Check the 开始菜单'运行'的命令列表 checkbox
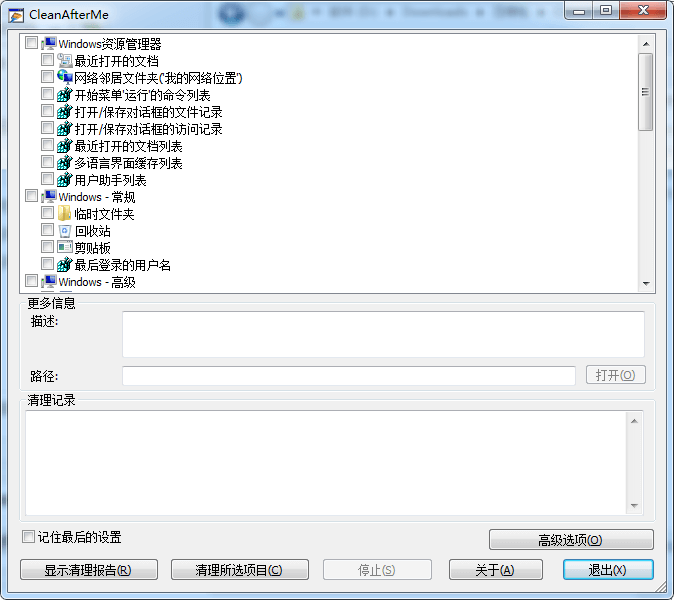Viewport: 674px width, 600px height. tap(47, 94)
